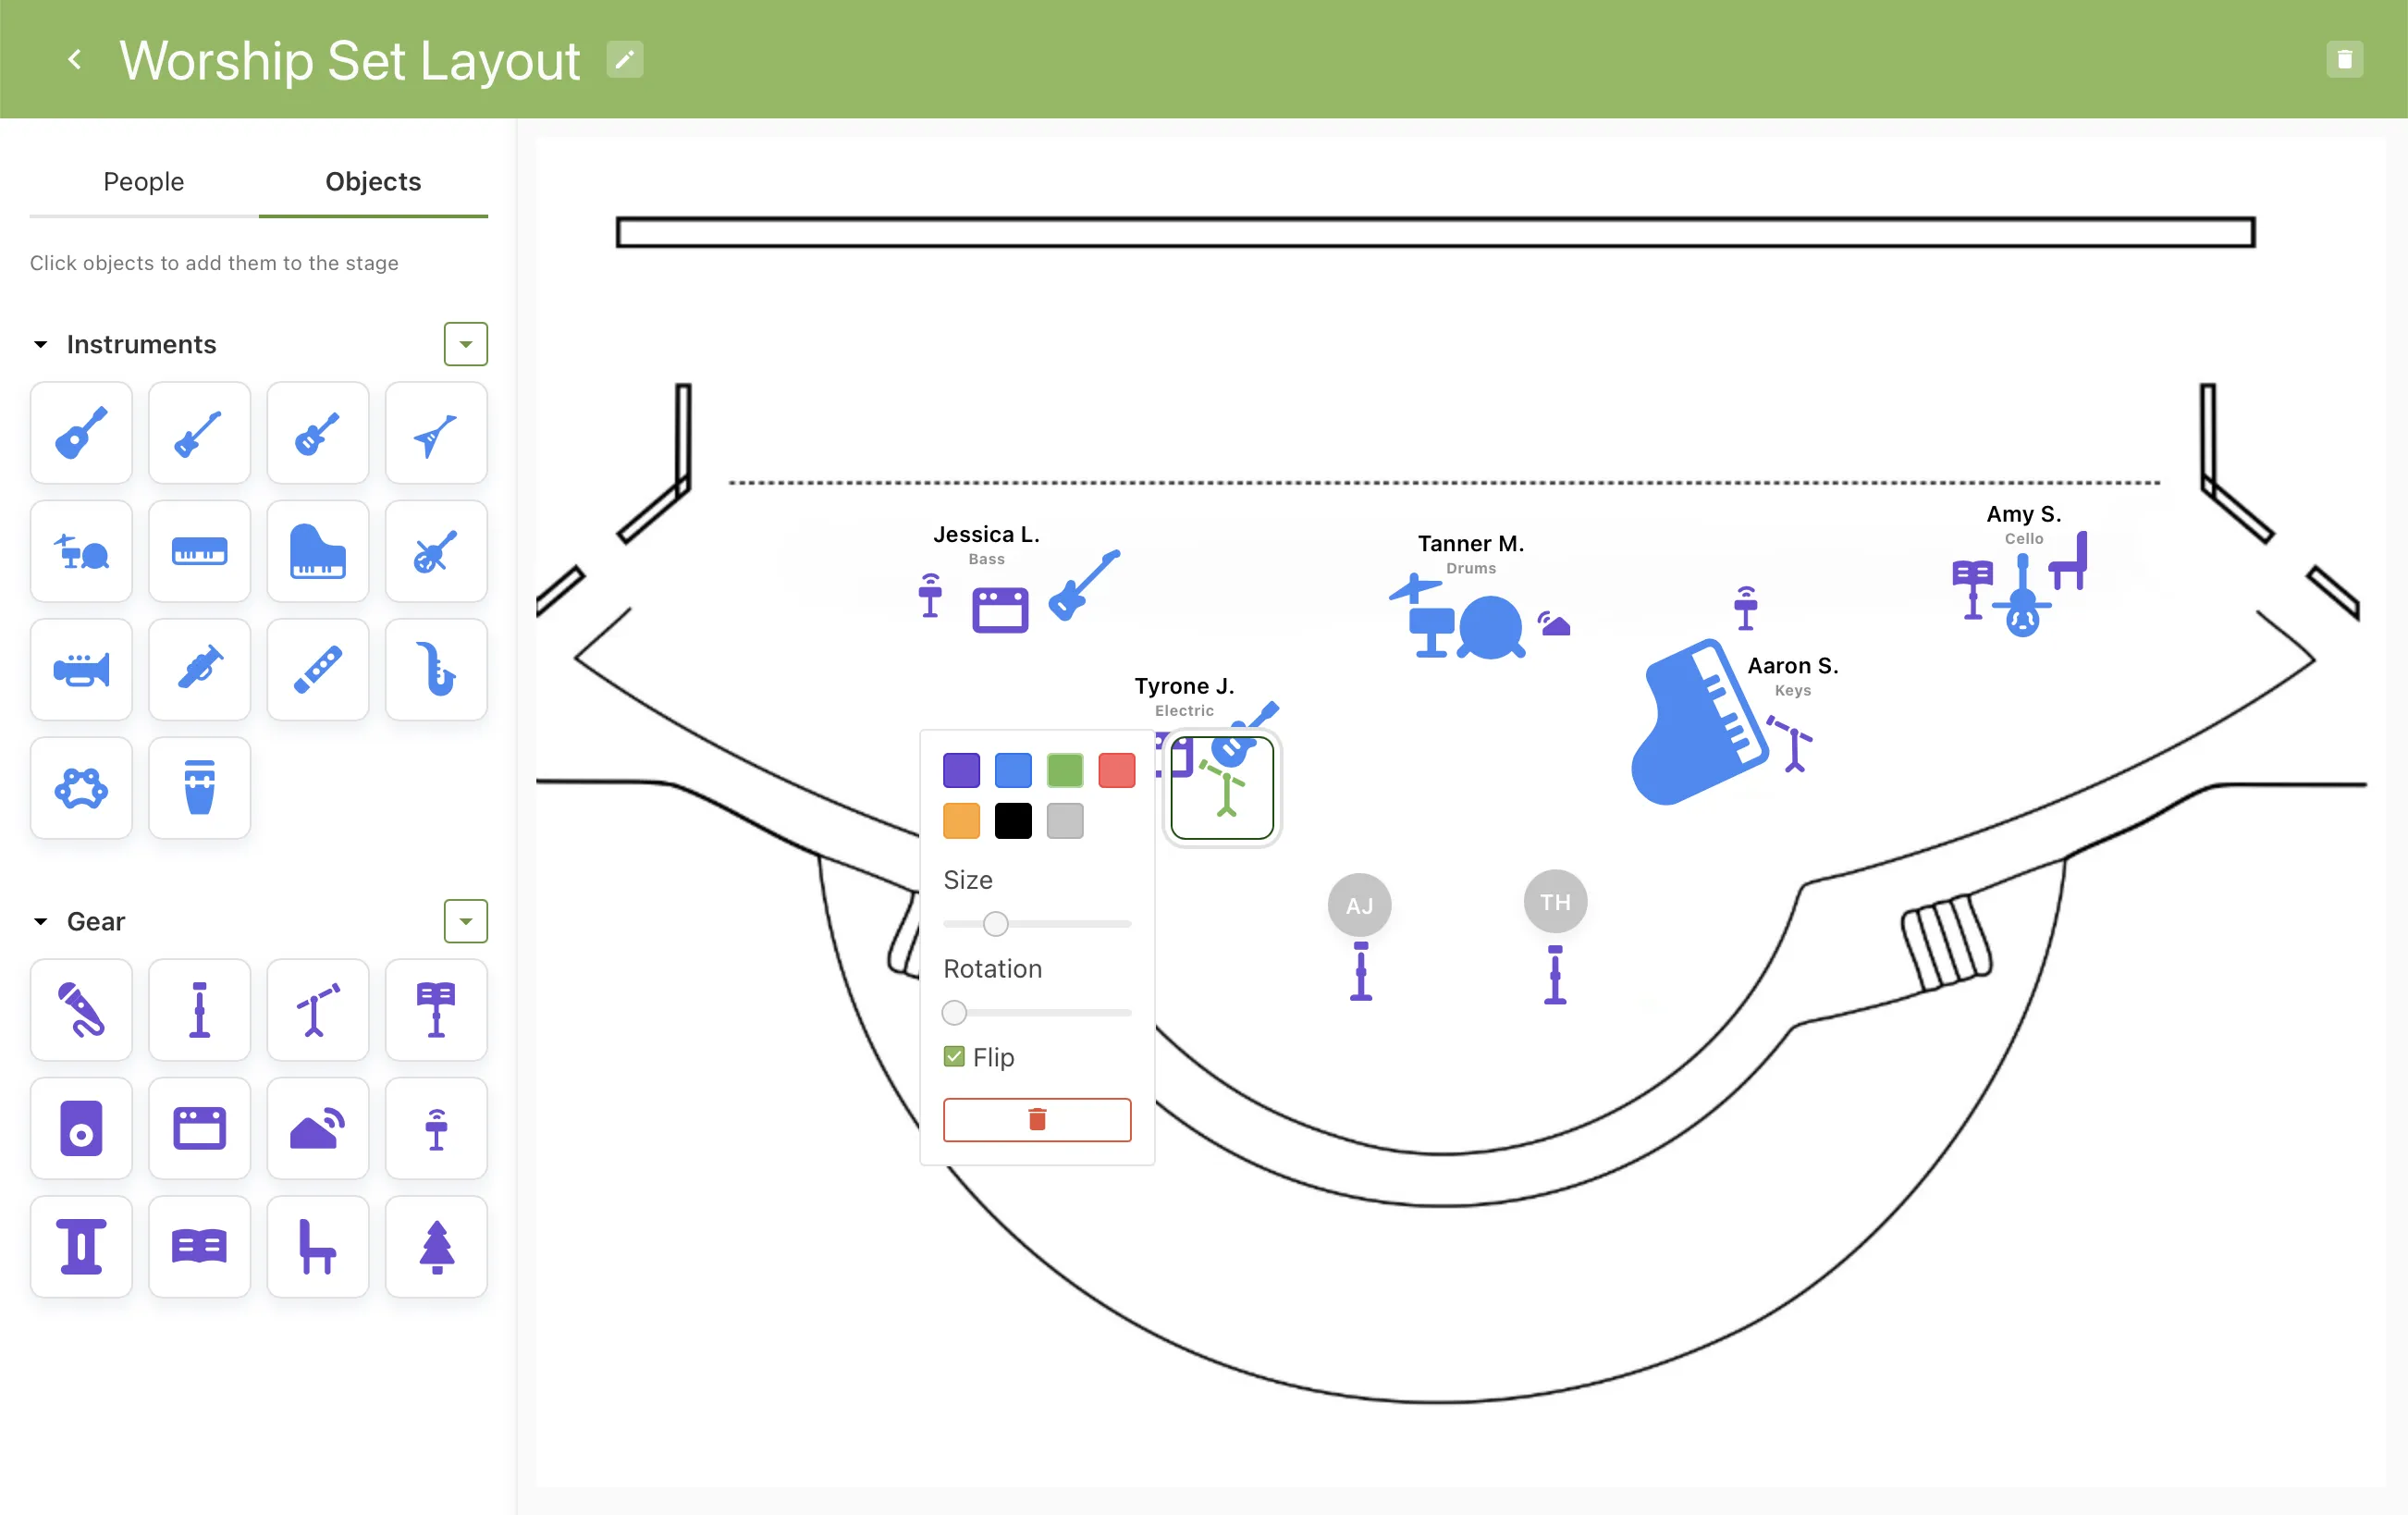
Task: Add drum kit object to stage
Action: click(81, 551)
